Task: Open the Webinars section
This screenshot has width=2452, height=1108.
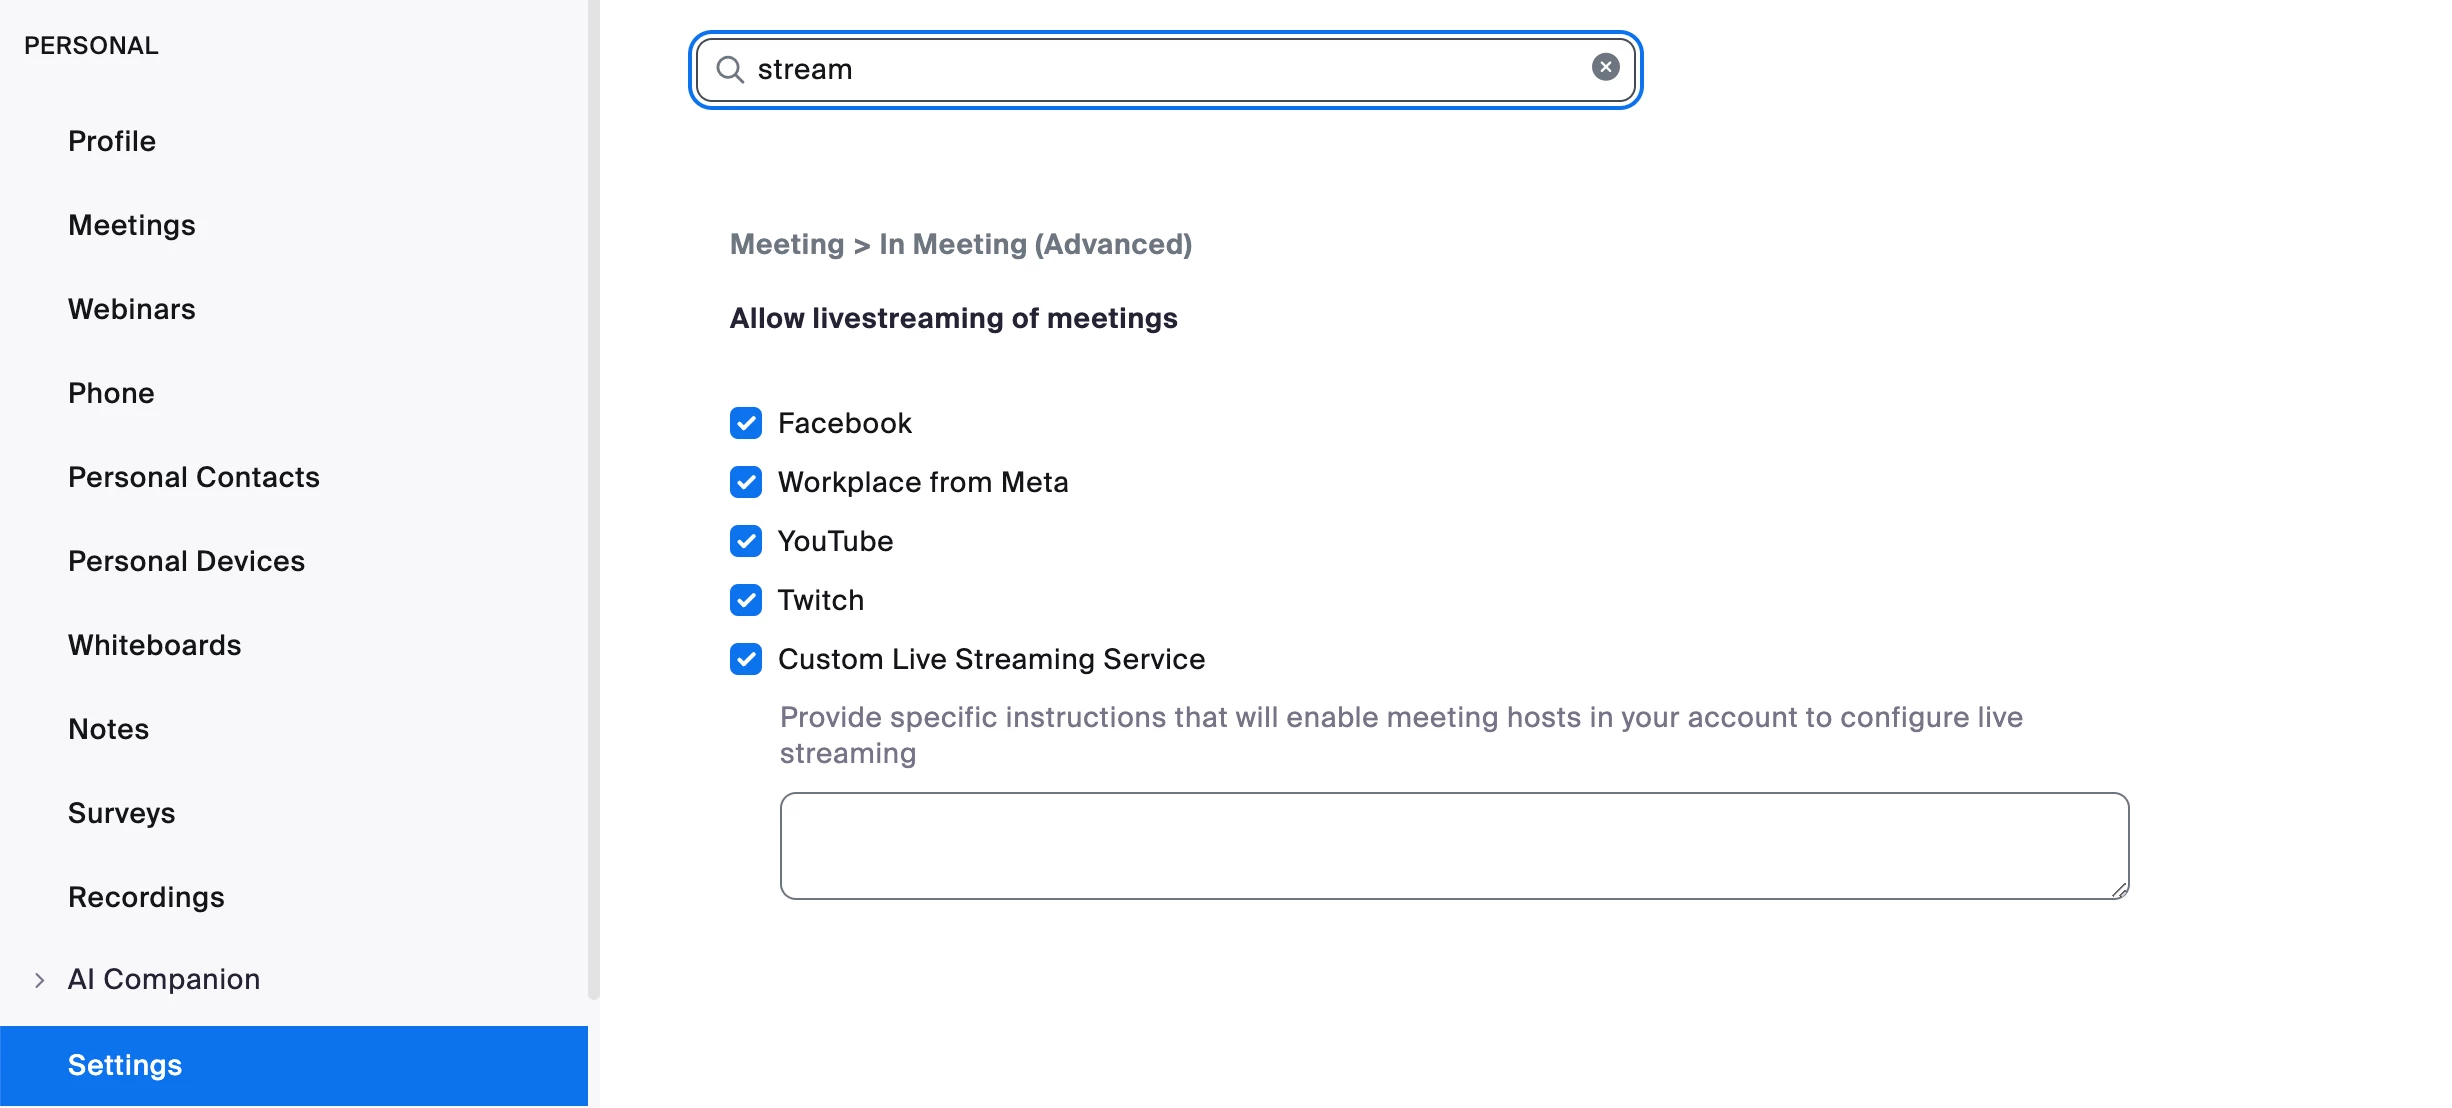Action: point(132,309)
